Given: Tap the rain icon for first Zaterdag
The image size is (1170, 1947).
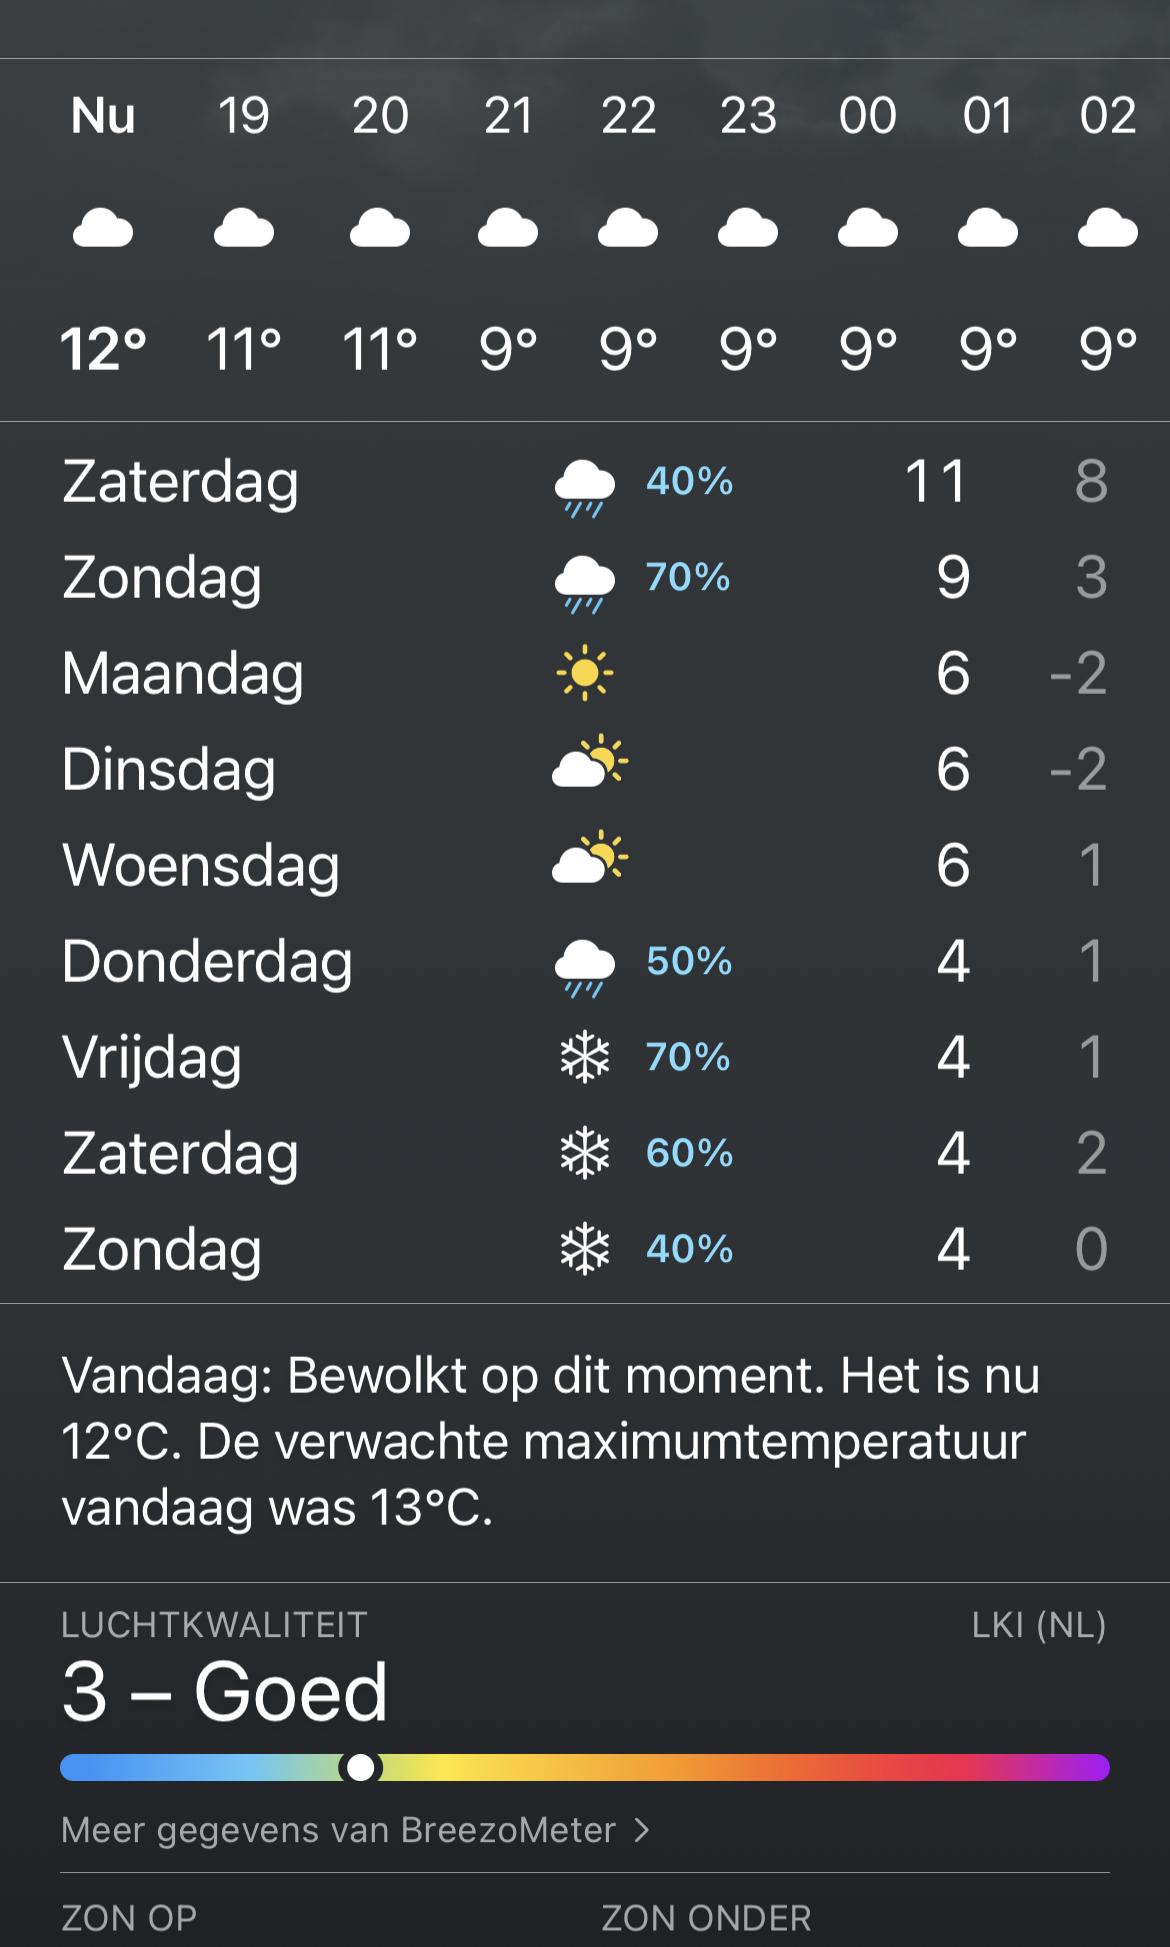Looking at the screenshot, I should tap(585, 487).
